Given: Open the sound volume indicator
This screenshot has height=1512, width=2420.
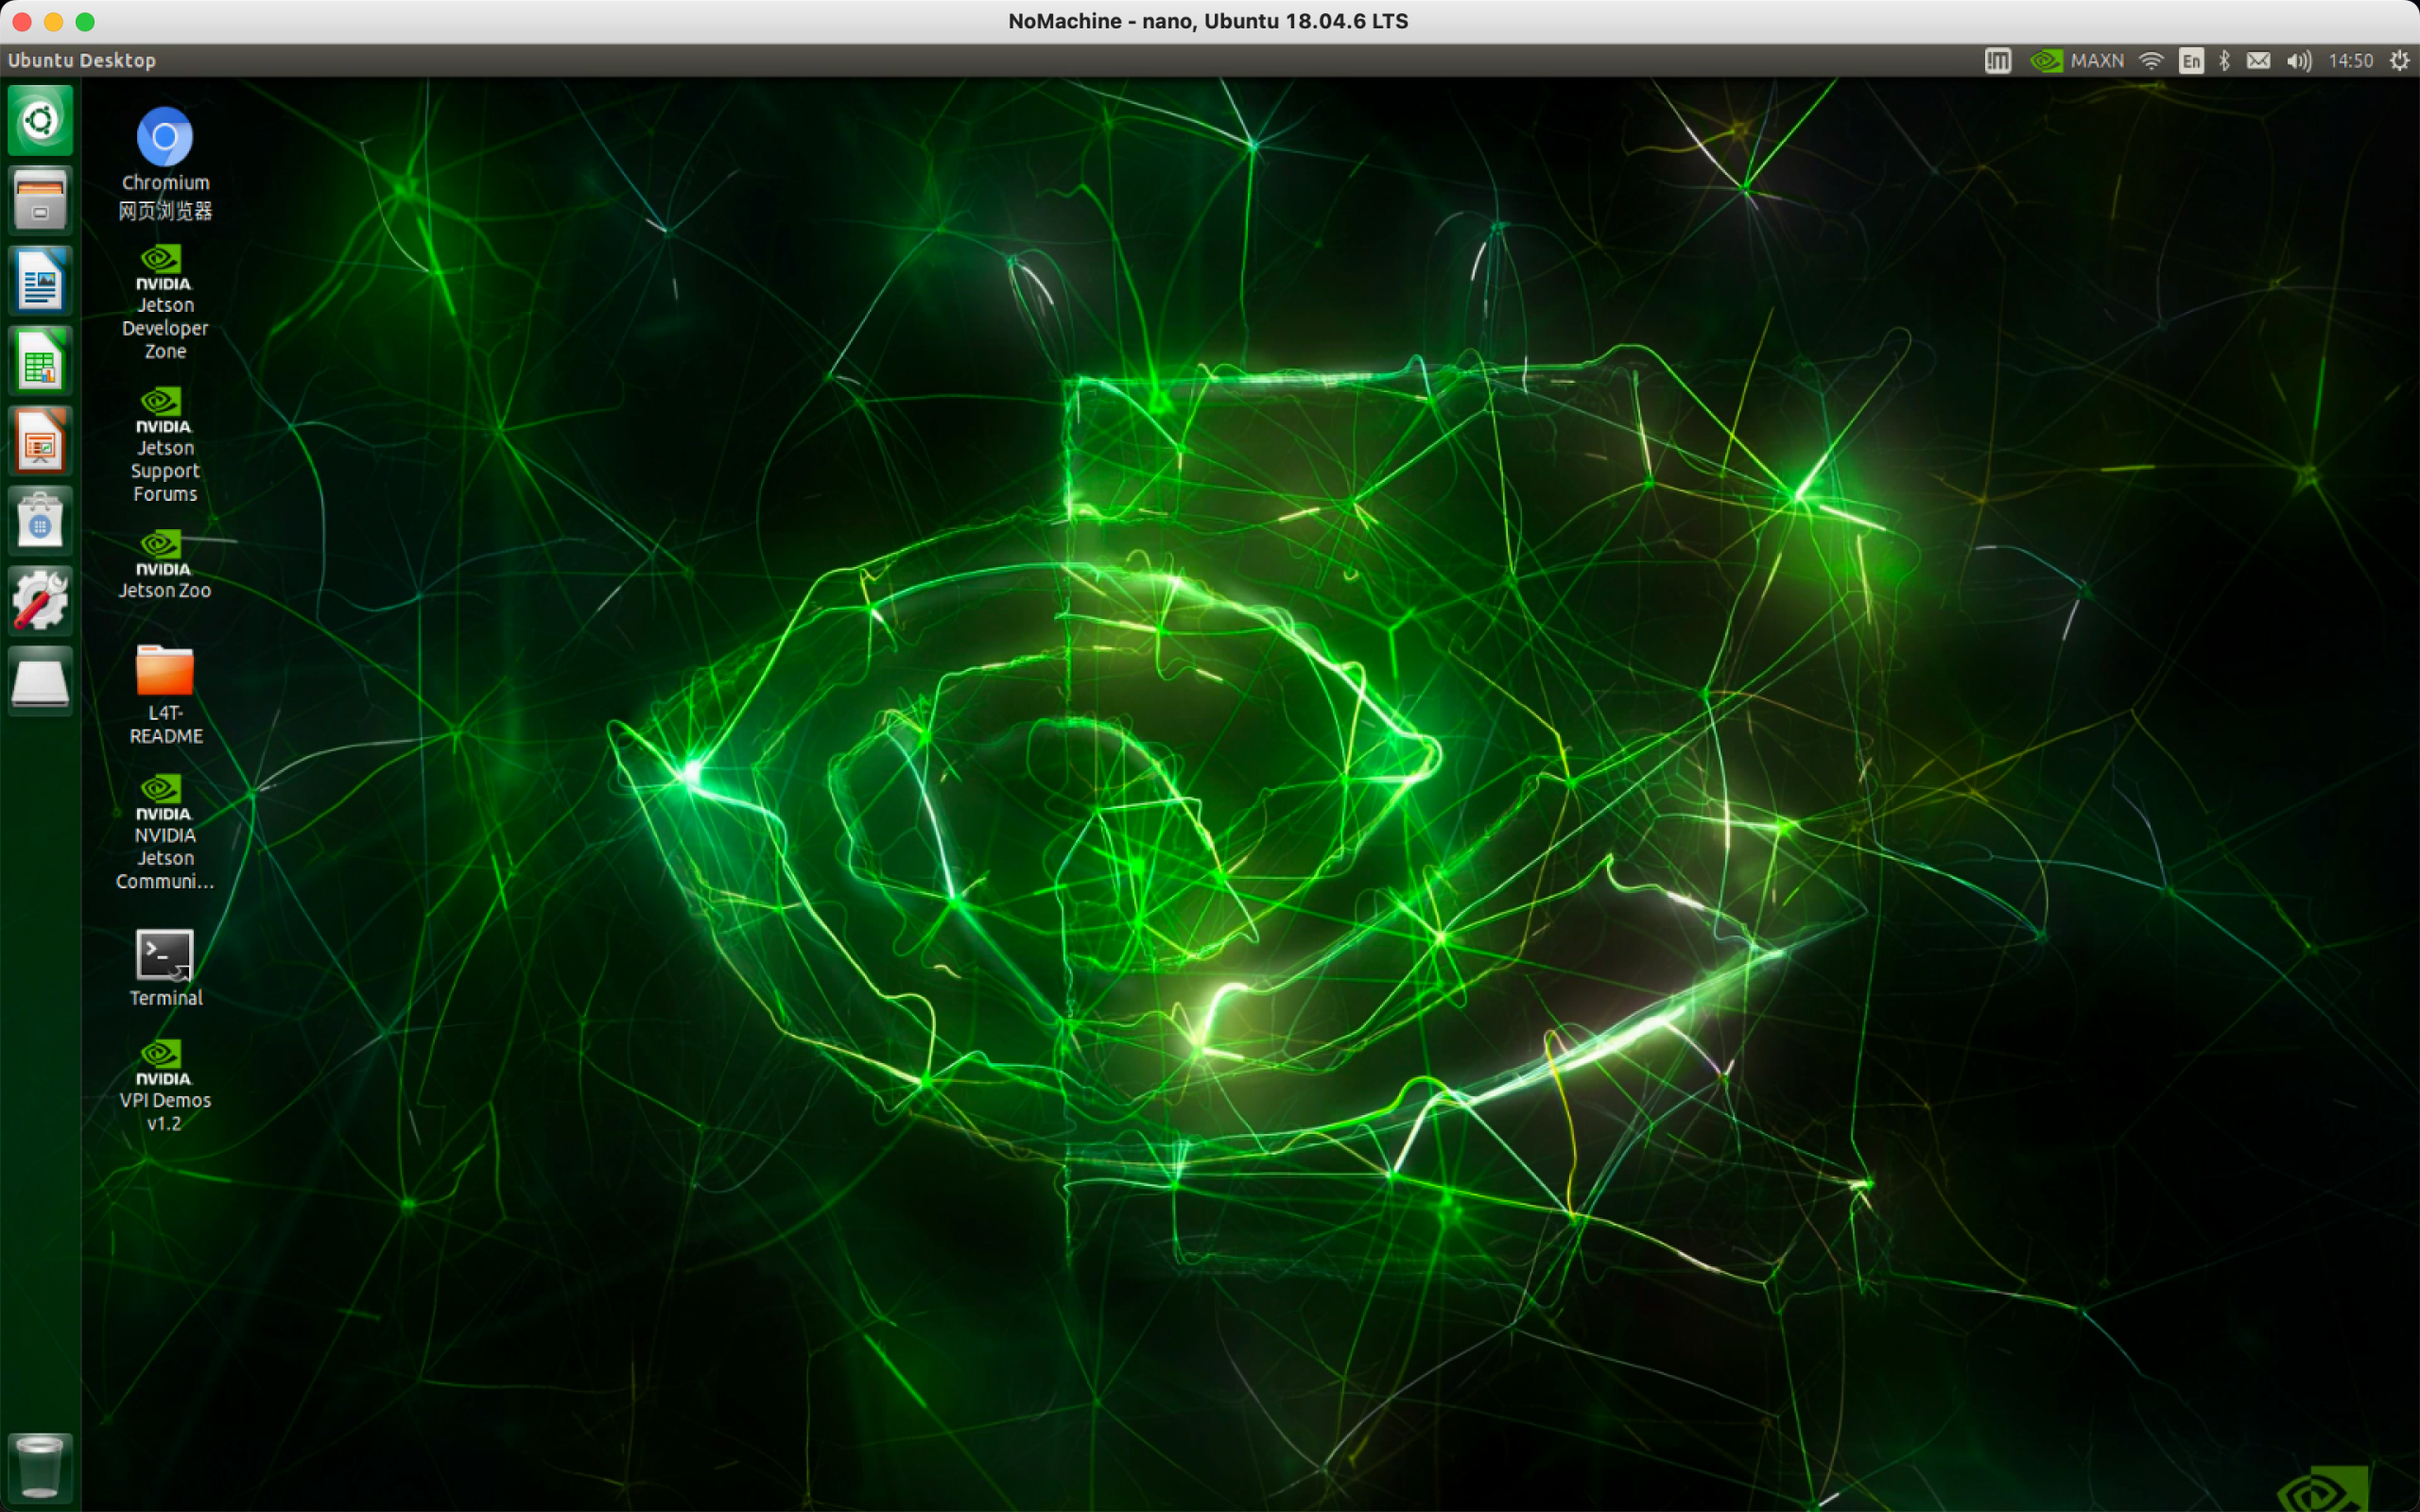Looking at the screenshot, I should [2298, 61].
